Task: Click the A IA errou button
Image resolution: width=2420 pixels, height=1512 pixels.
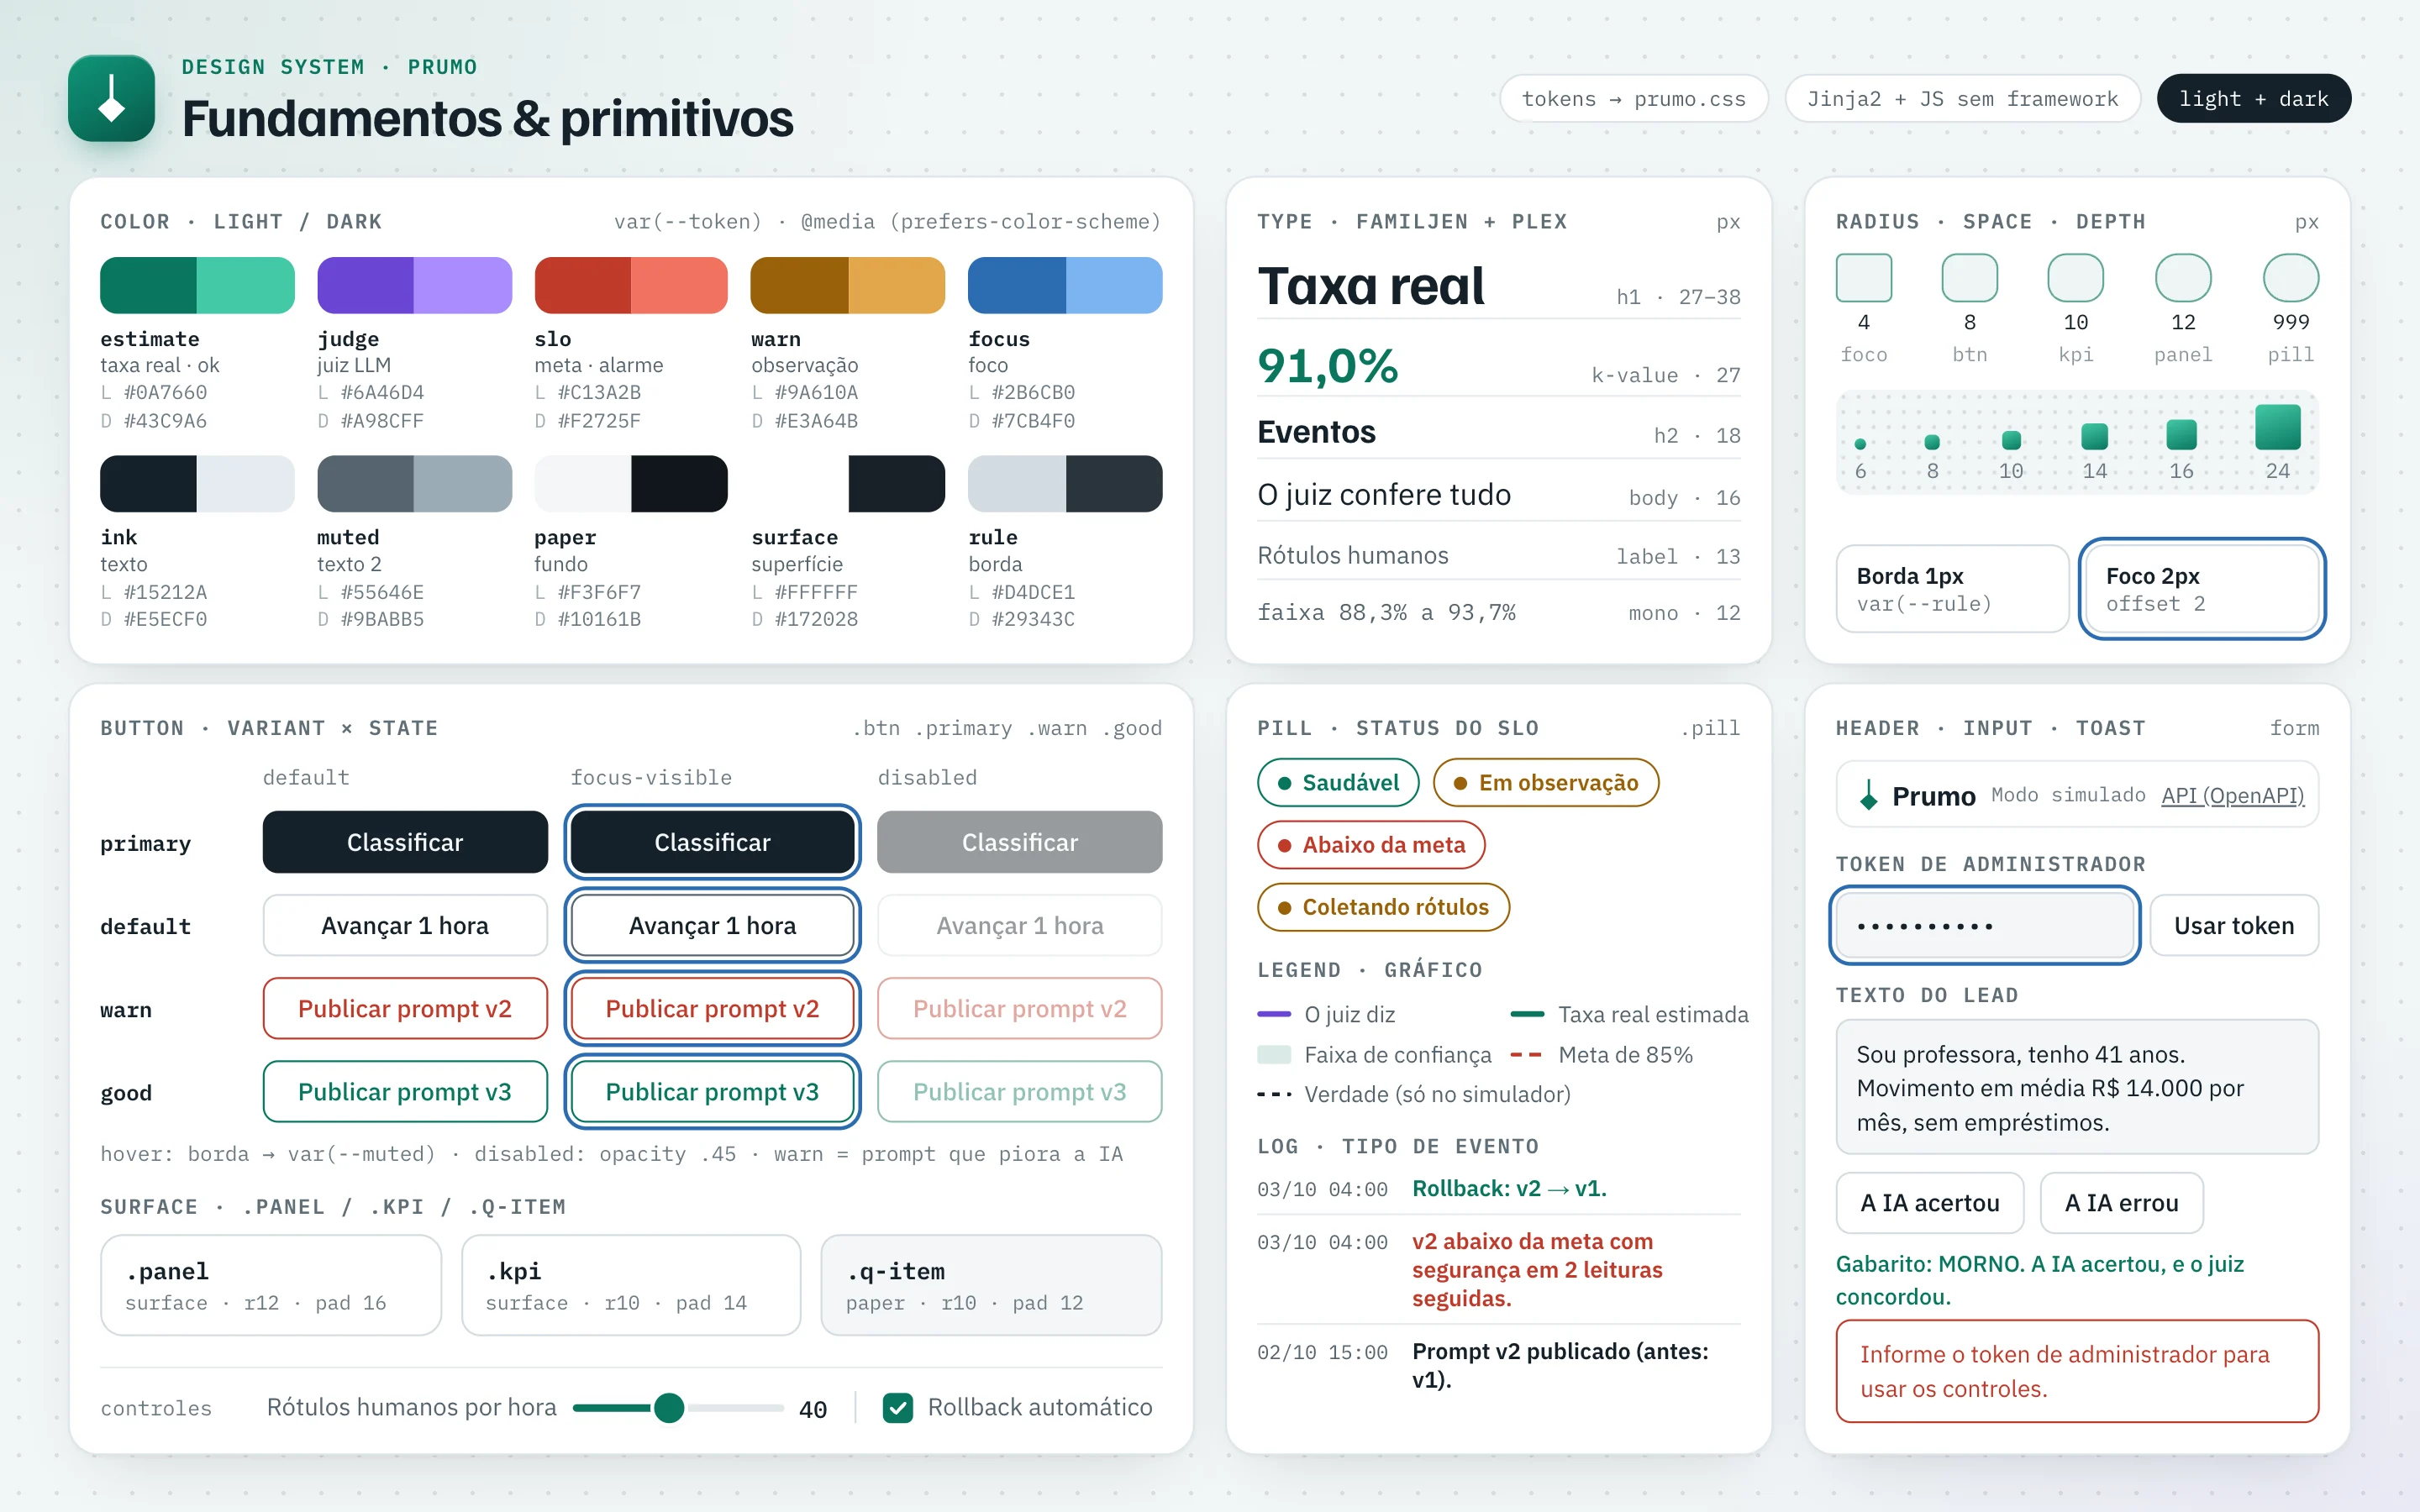Action: click(x=2121, y=1202)
